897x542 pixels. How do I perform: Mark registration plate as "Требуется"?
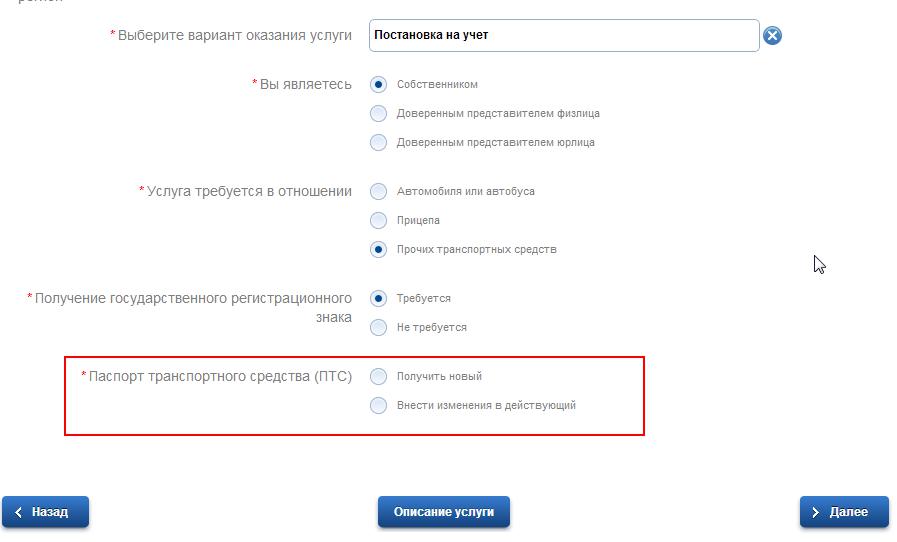coord(378,299)
